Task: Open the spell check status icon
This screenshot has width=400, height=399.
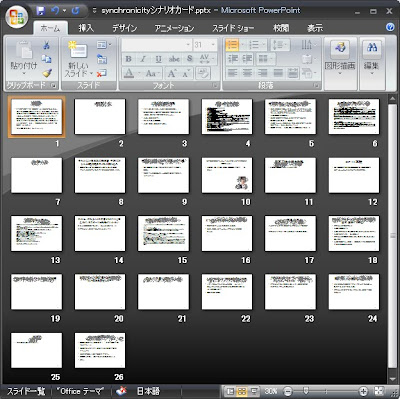Action: [123, 391]
